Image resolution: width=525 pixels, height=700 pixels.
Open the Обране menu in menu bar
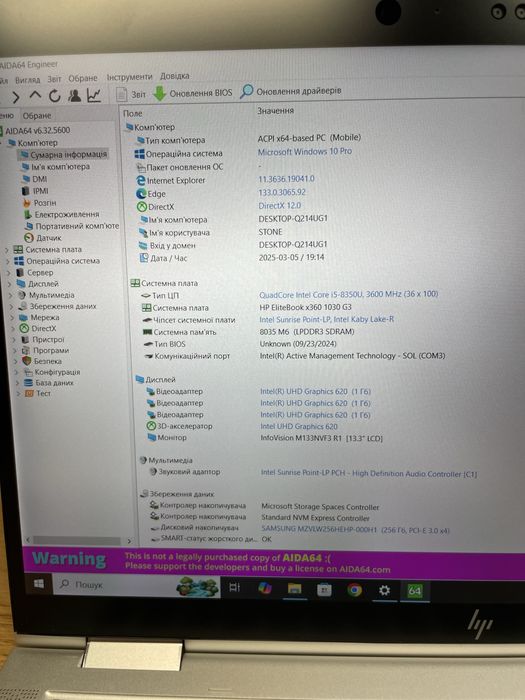tap(83, 78)
